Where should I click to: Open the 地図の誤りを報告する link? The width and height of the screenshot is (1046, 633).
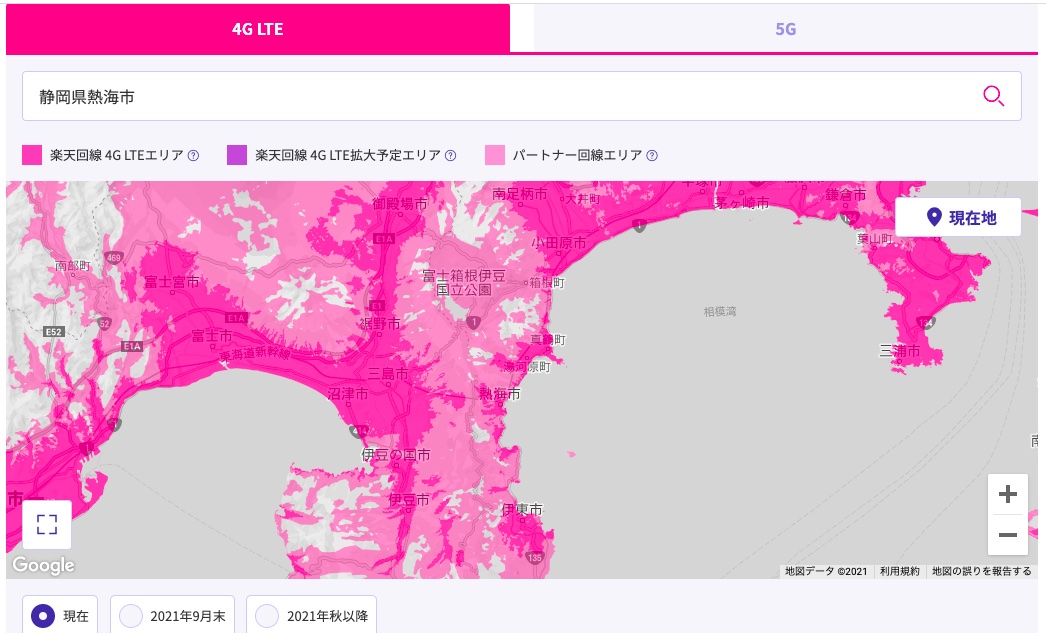click(981, 572)
